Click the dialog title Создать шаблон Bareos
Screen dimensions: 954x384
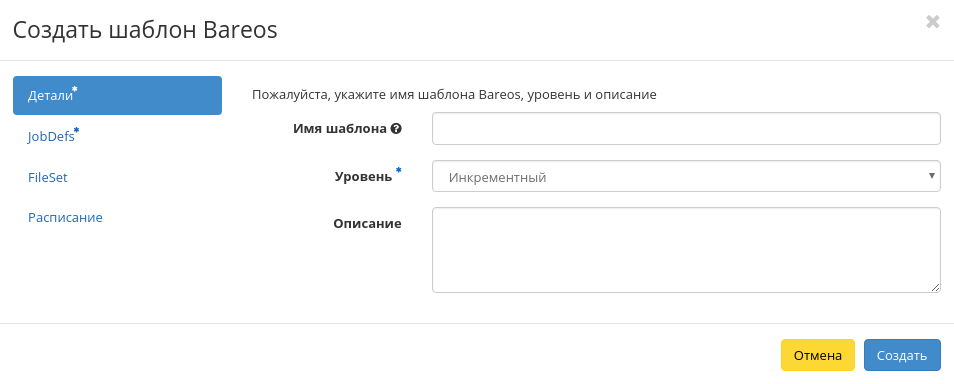(x=145, y=30)
